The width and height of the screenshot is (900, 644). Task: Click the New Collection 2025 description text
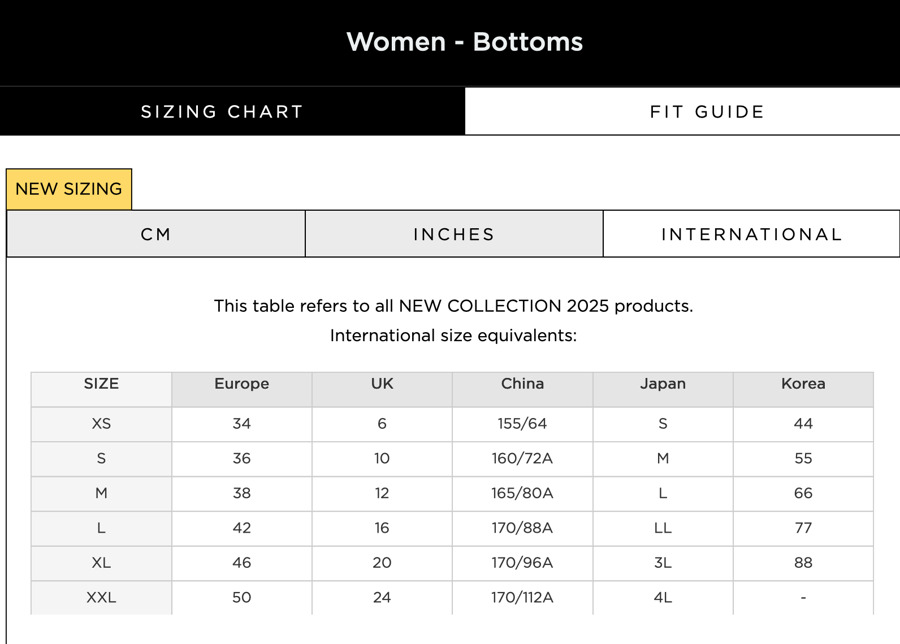tap(453, 306)
